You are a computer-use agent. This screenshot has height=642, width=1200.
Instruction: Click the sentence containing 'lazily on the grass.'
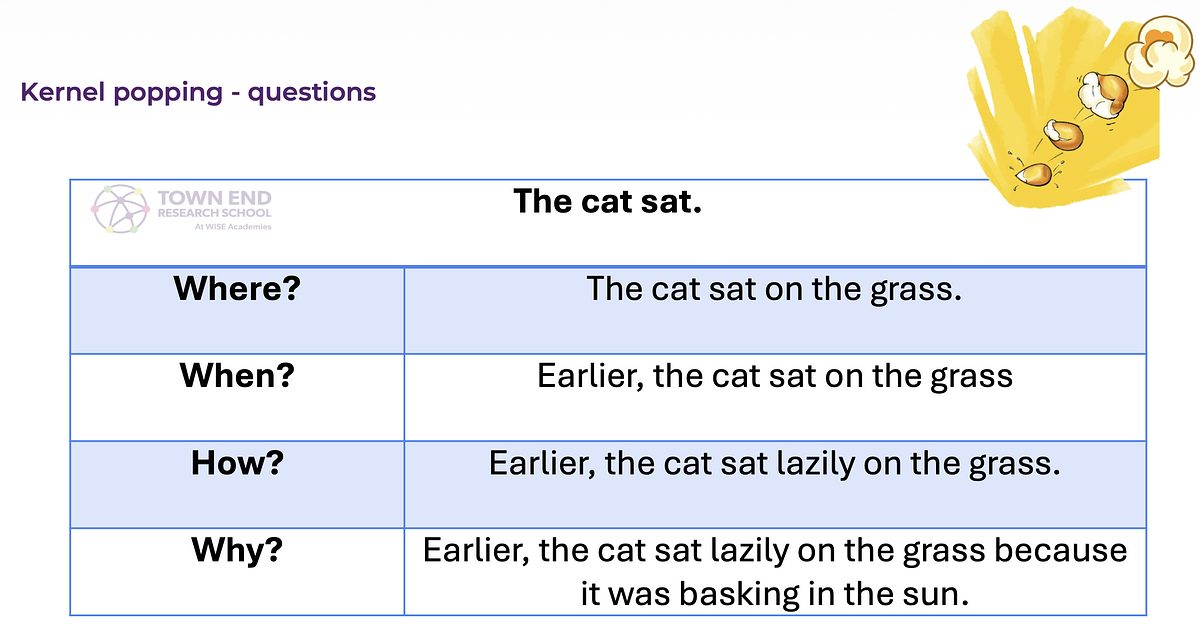tap(775, 464)
